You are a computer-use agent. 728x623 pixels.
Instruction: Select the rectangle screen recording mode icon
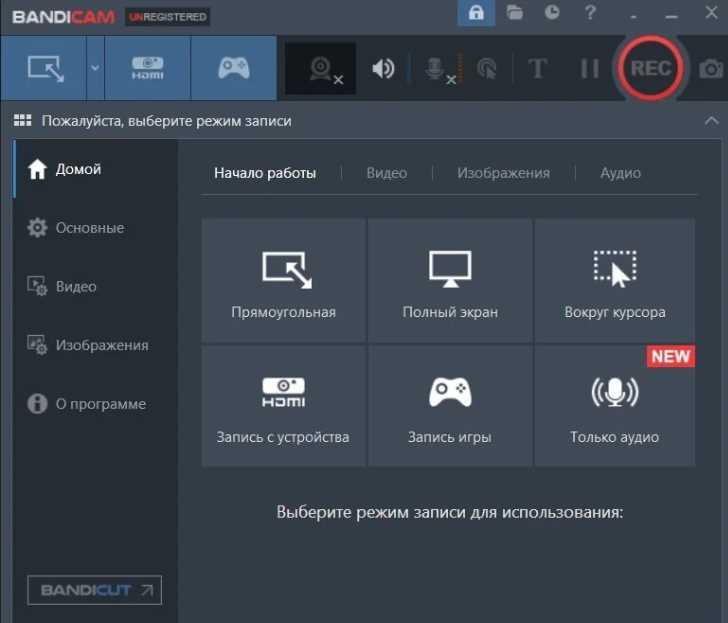pos(44,68)
